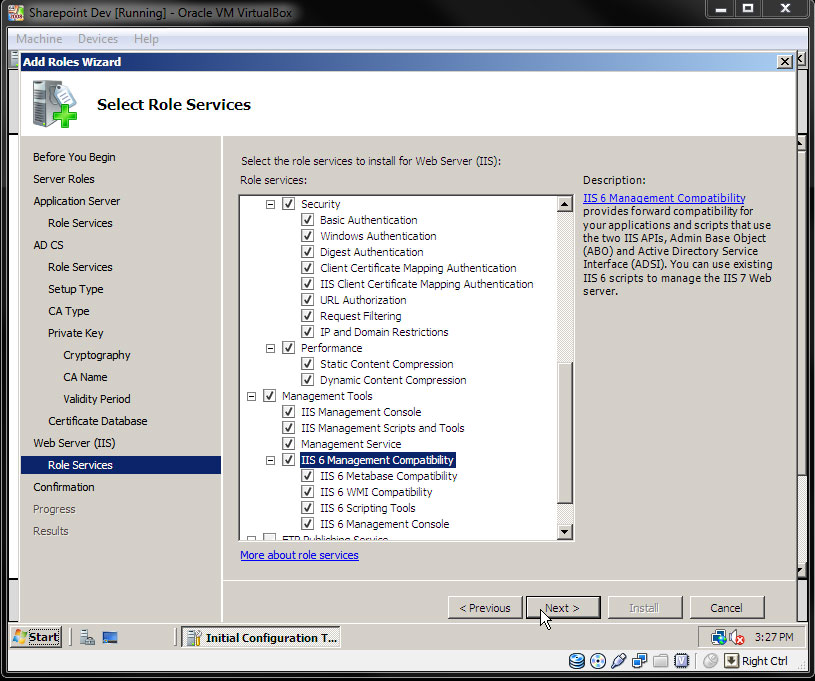This screenshot has height=681, width=815.
Task: Click the virtualization status V icon
Action: click(681, 661)
